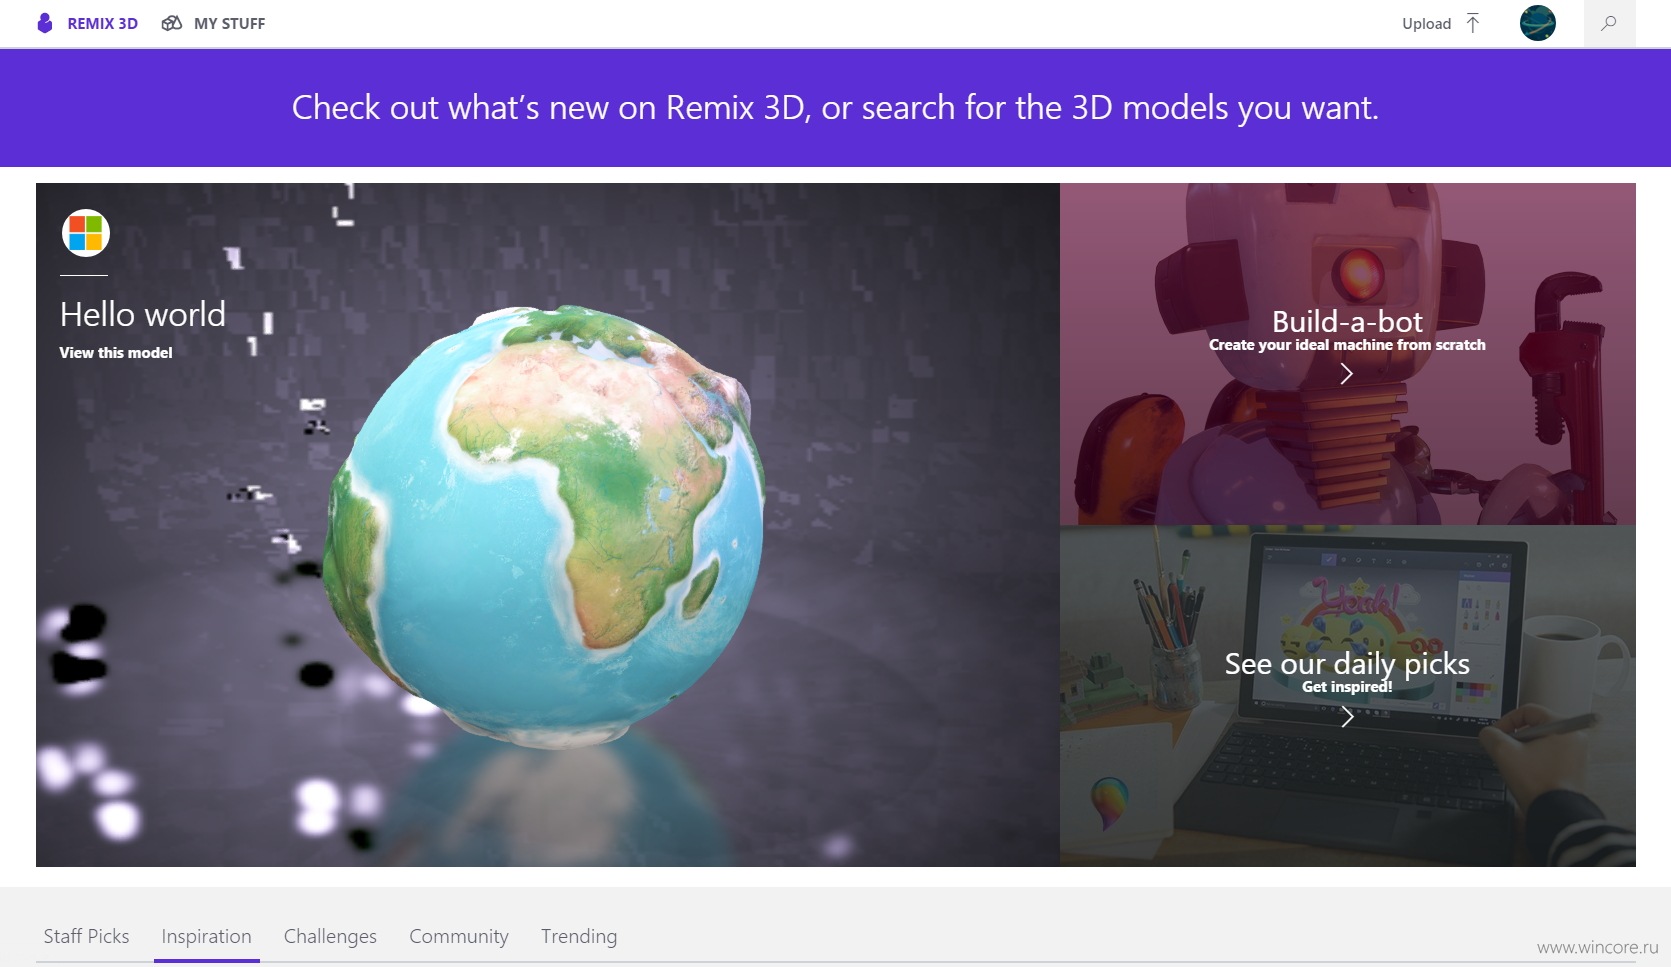Click the Upload text button
The image size is (1671, 967).
tap(1426, 24)
